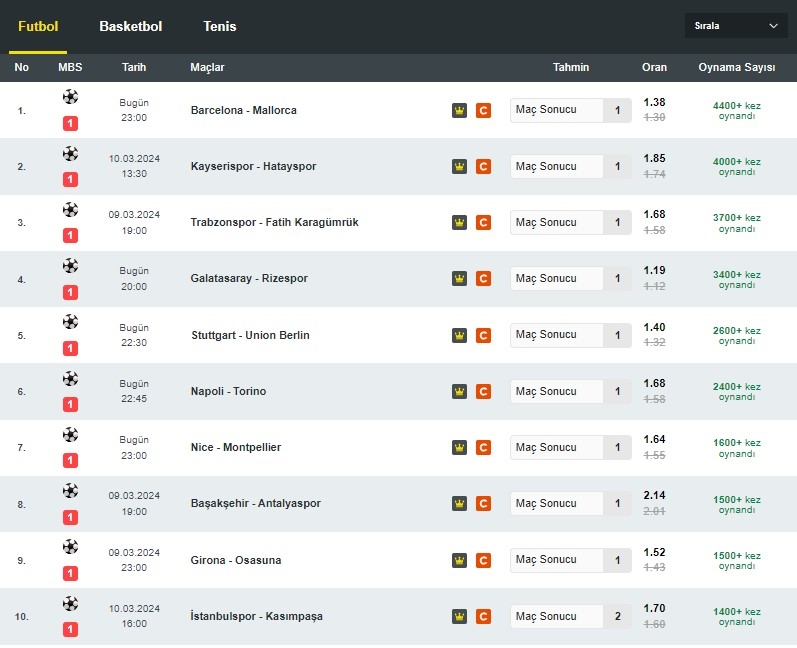797x648 pixels.
Task: Switch to the Futbol tab
Action: tap(38, 26)
